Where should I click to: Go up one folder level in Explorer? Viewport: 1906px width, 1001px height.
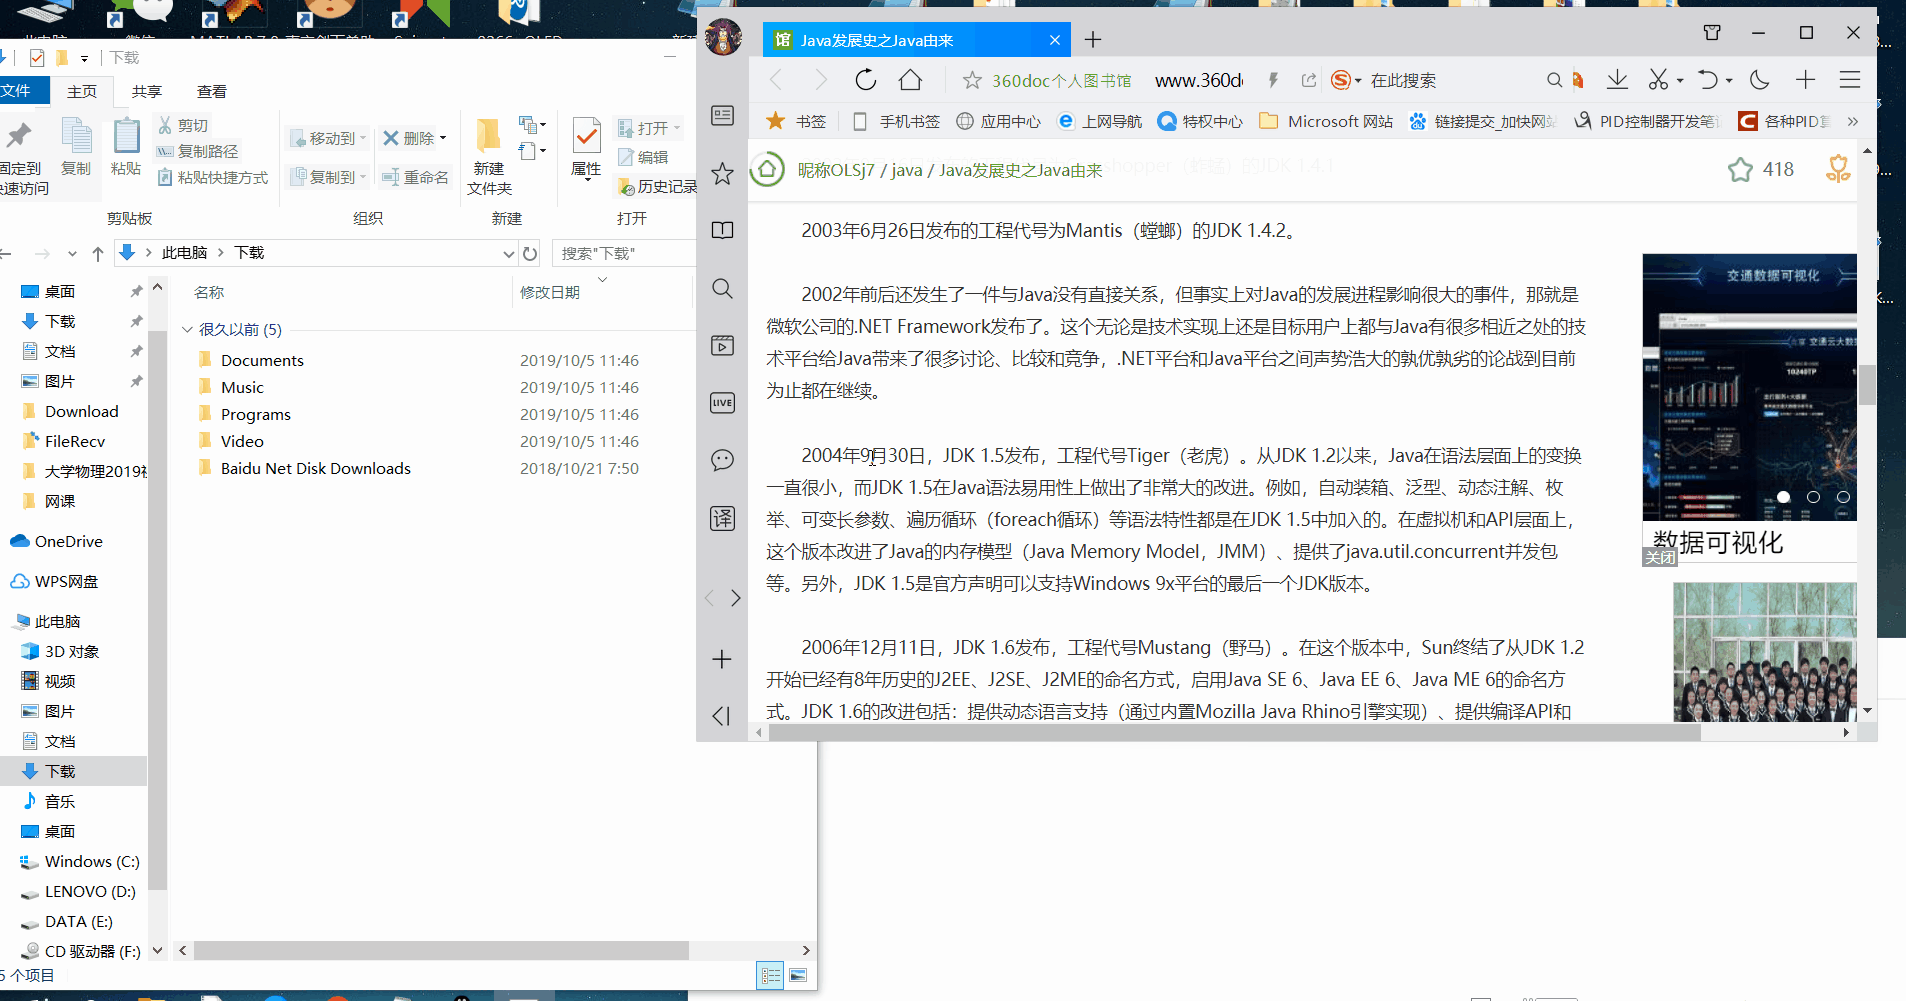[98, 253]
